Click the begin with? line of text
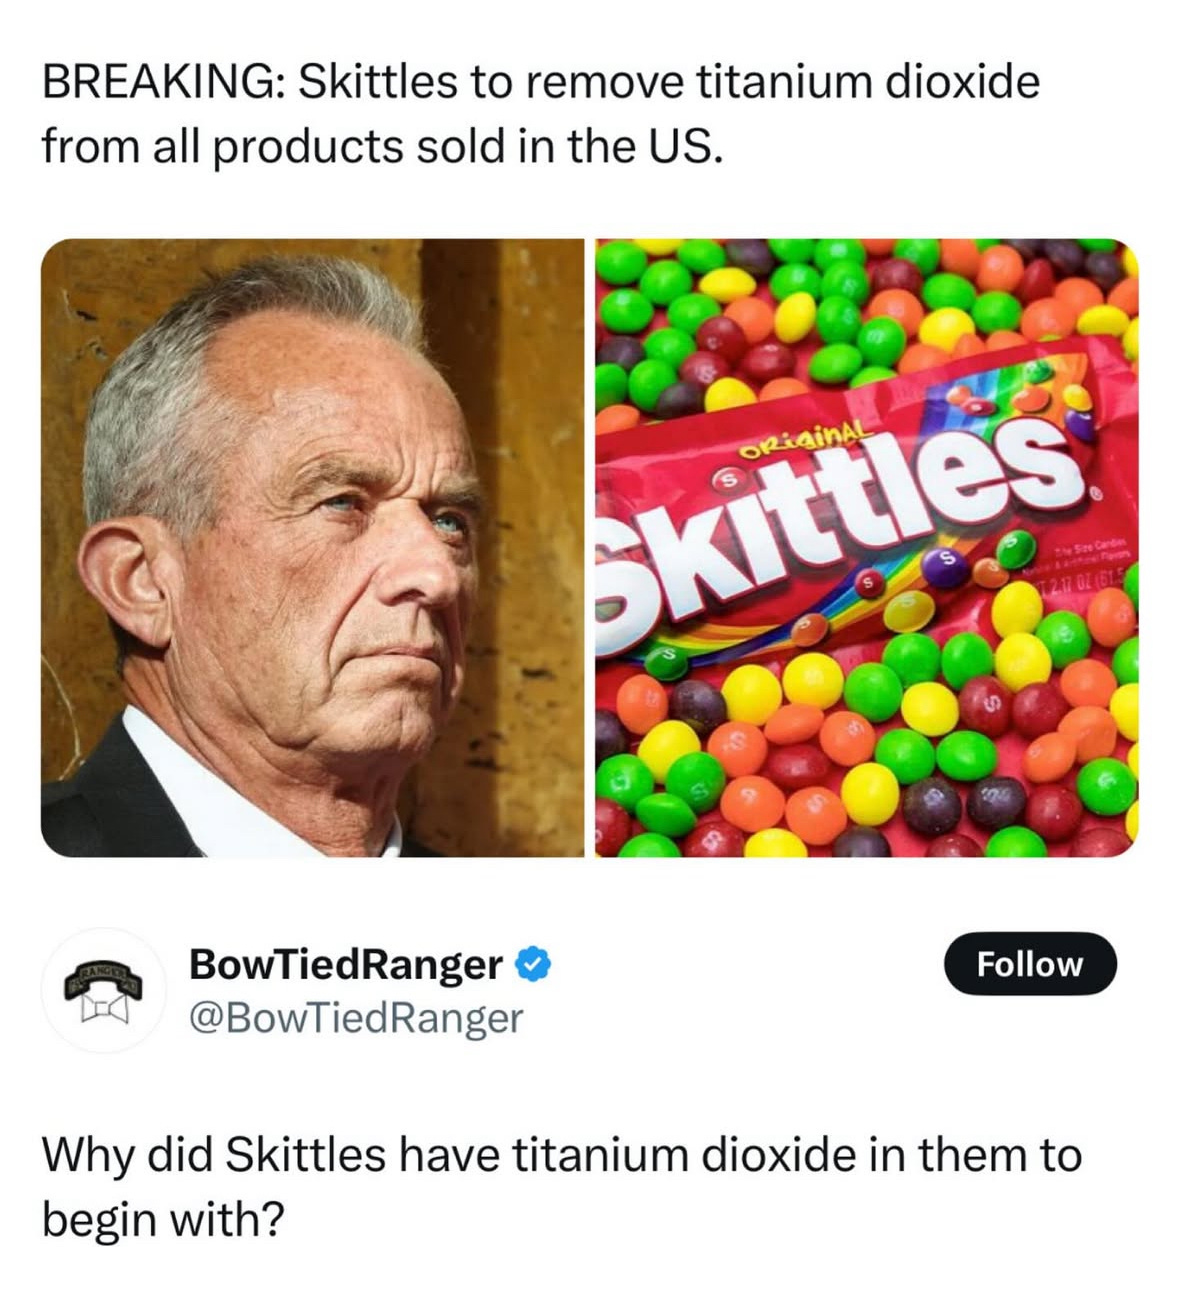The image size is (1179, 1299). (163, 1219)
